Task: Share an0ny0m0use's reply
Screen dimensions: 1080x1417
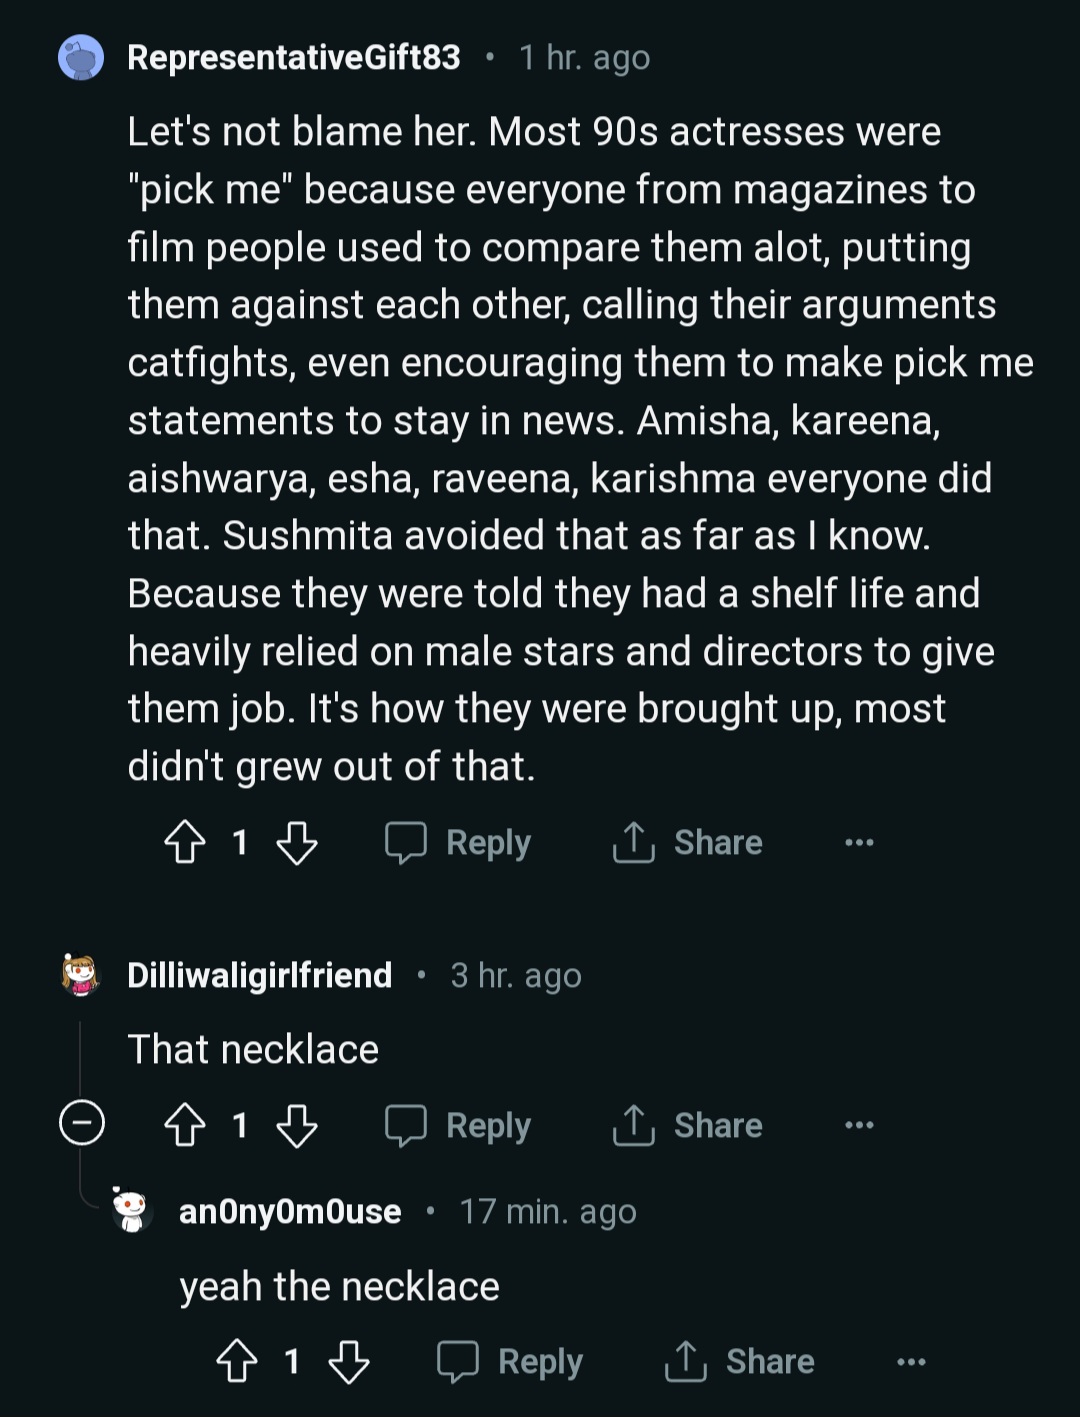Action: click(x=740, y=1361)
